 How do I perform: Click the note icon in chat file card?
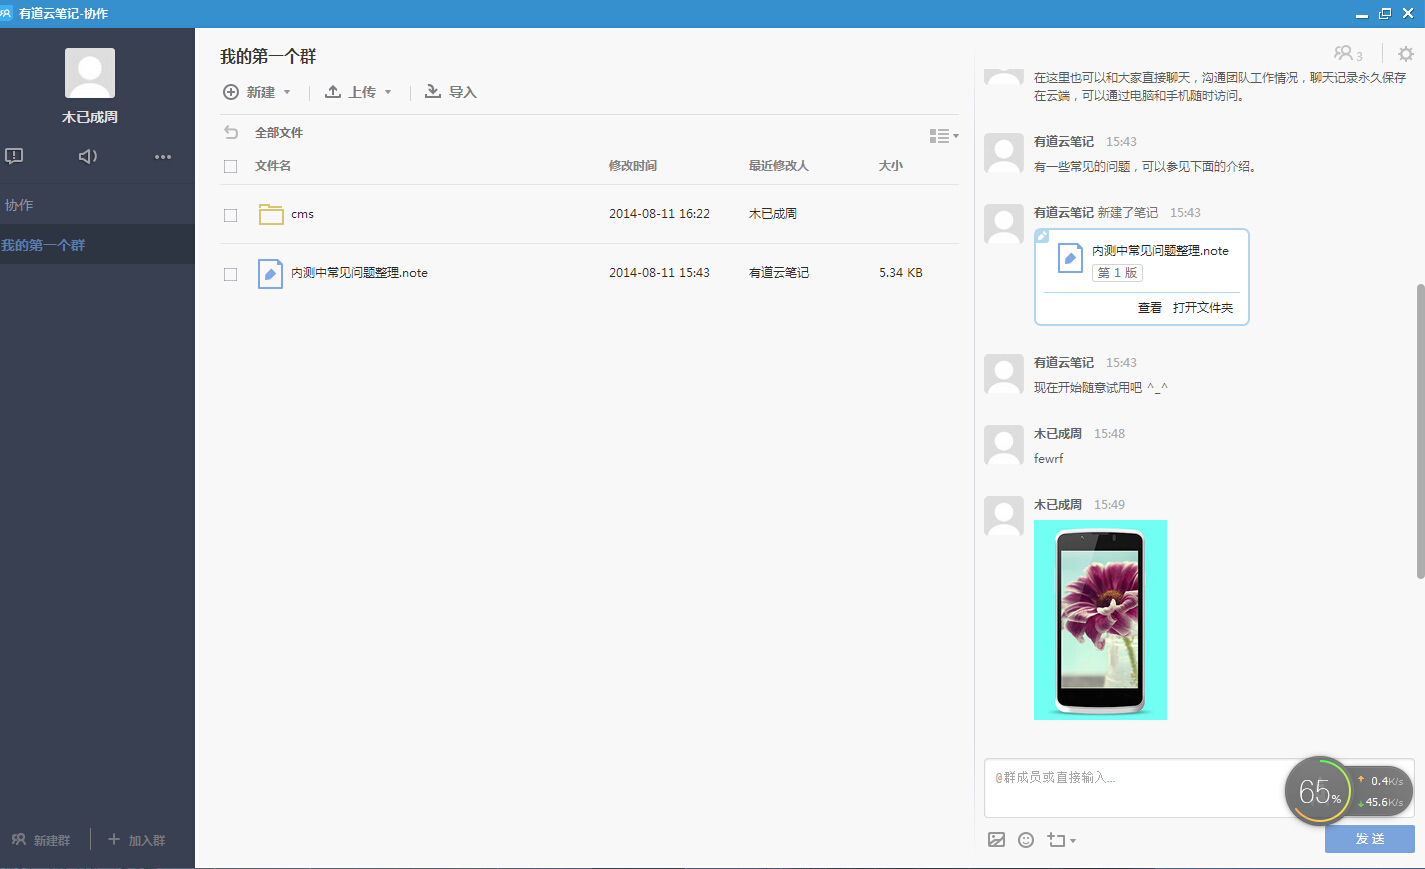pos(1070,258)
